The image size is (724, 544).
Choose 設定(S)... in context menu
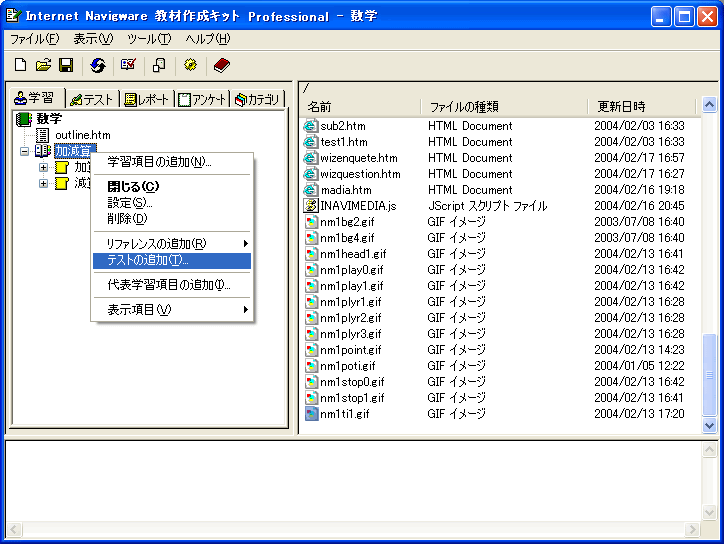(x=172, y=202)
